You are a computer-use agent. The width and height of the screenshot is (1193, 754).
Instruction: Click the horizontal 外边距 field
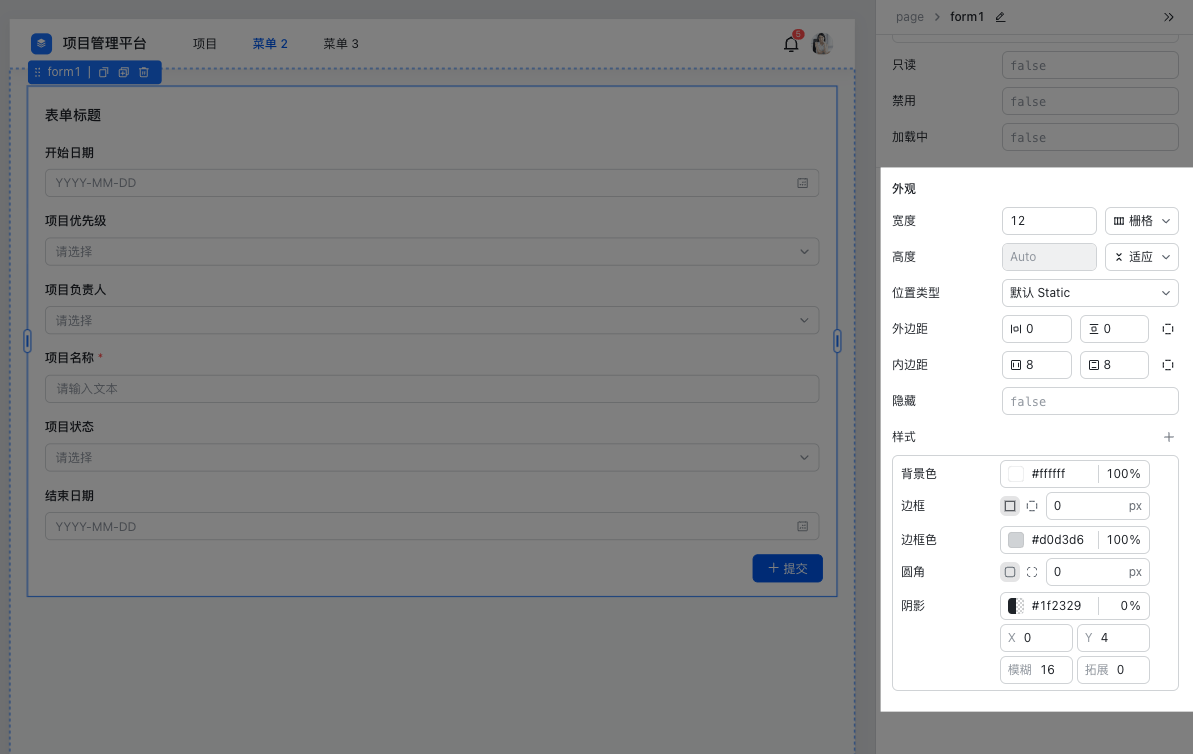click(x=1036, y=329)
